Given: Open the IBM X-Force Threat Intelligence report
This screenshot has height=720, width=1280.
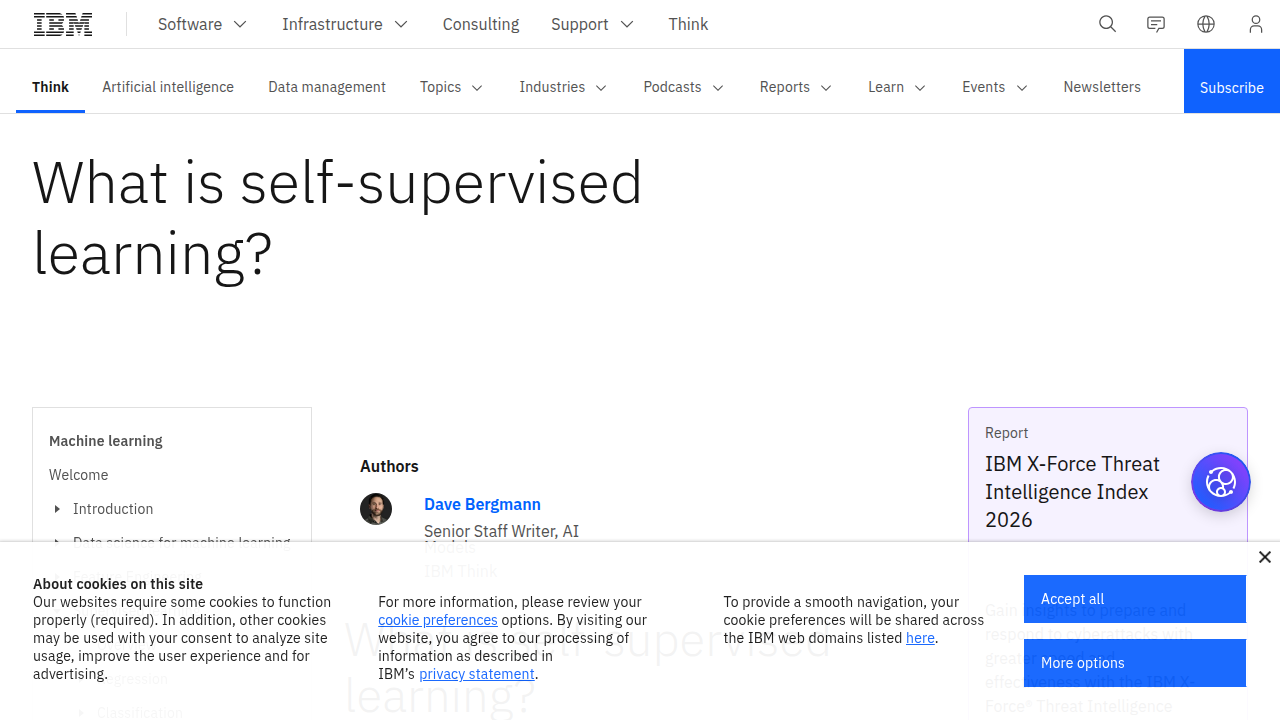Looking at the screenshot, I should pyautogui.click(x=1072, y=492).
